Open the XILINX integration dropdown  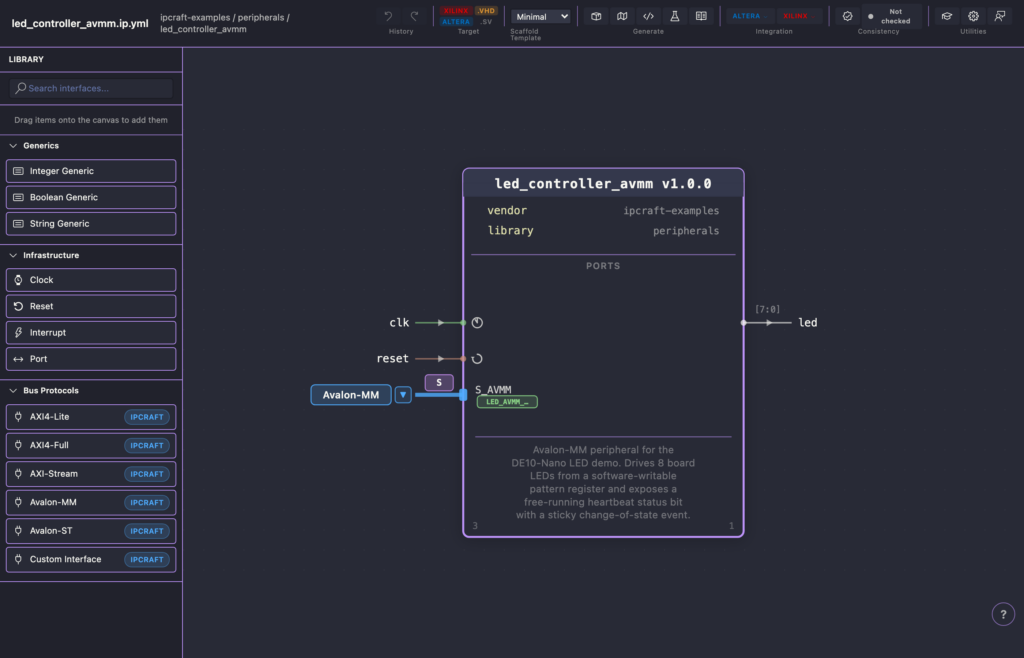tap(799, 16)
